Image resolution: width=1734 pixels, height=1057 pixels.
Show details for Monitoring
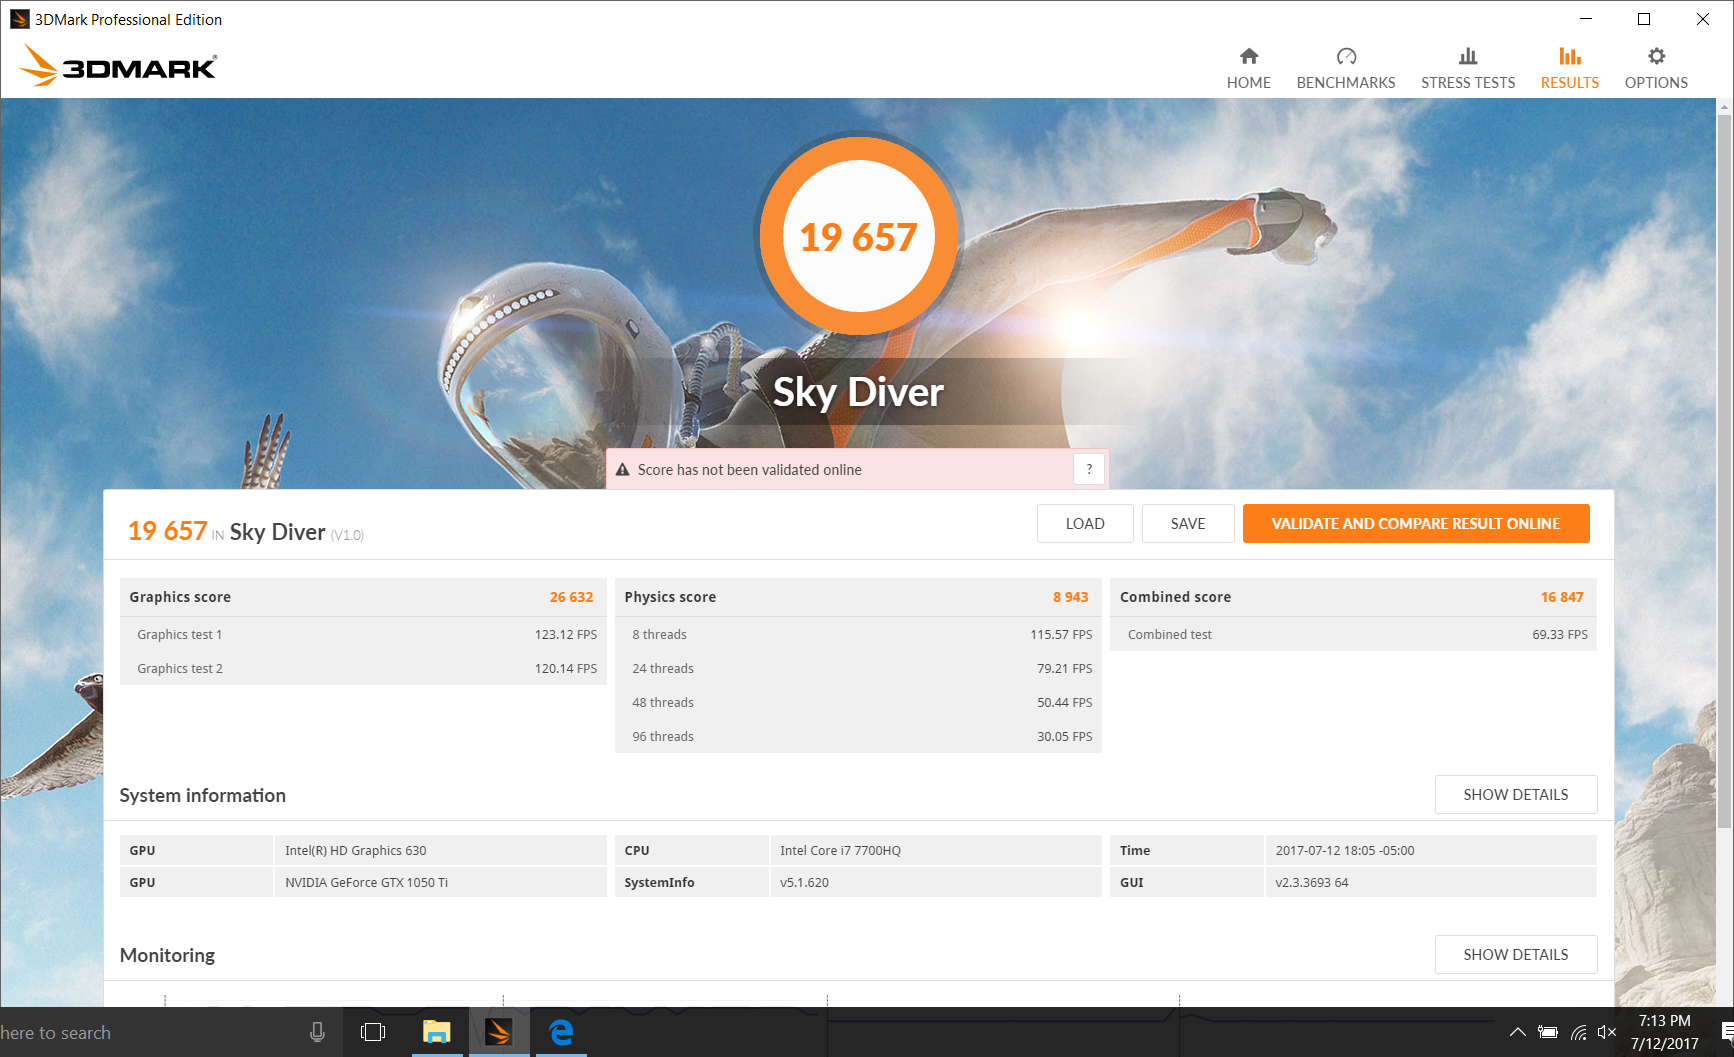point(1516,954)
